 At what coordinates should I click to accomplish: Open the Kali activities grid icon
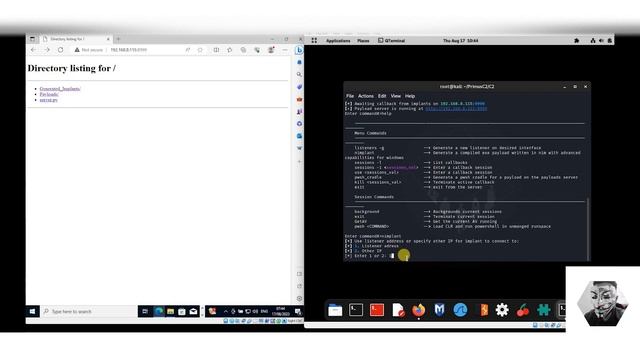click(x=314, y=40)
